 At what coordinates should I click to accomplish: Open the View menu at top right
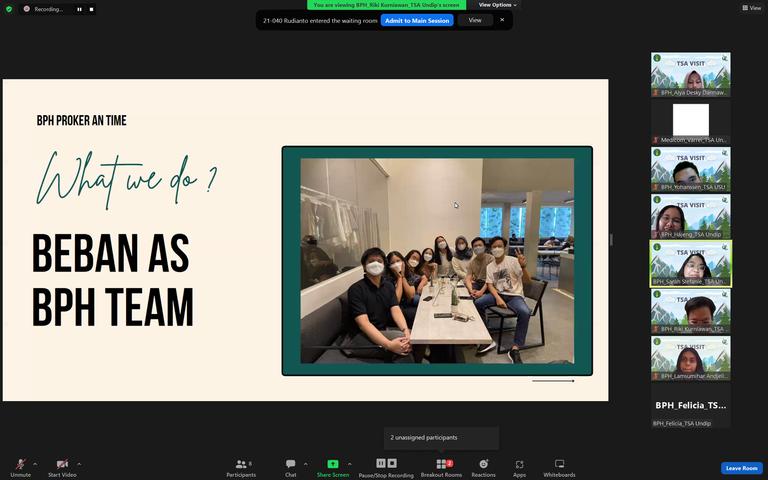tap(752, 8)
